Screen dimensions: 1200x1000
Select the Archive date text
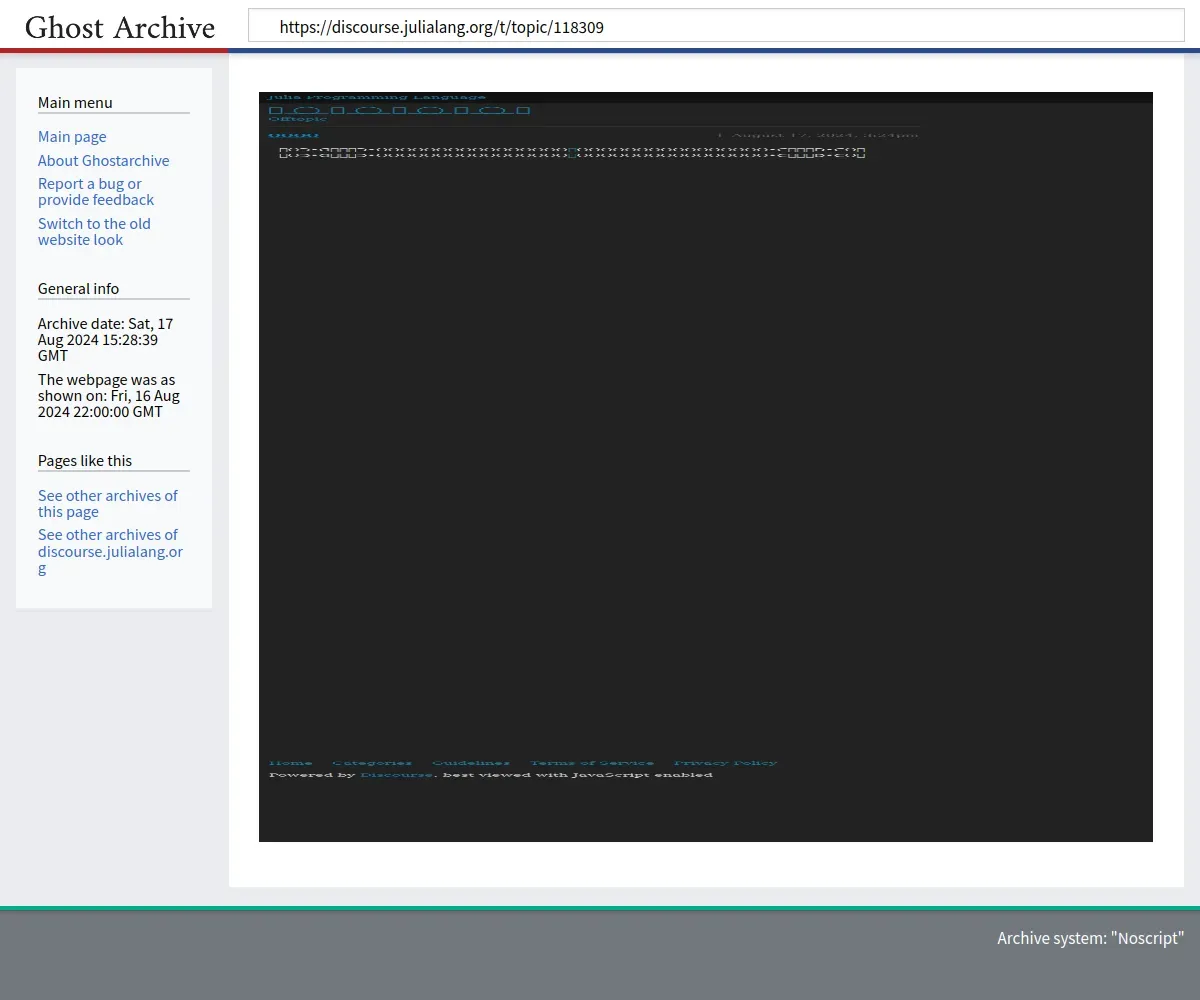(105, 339)
